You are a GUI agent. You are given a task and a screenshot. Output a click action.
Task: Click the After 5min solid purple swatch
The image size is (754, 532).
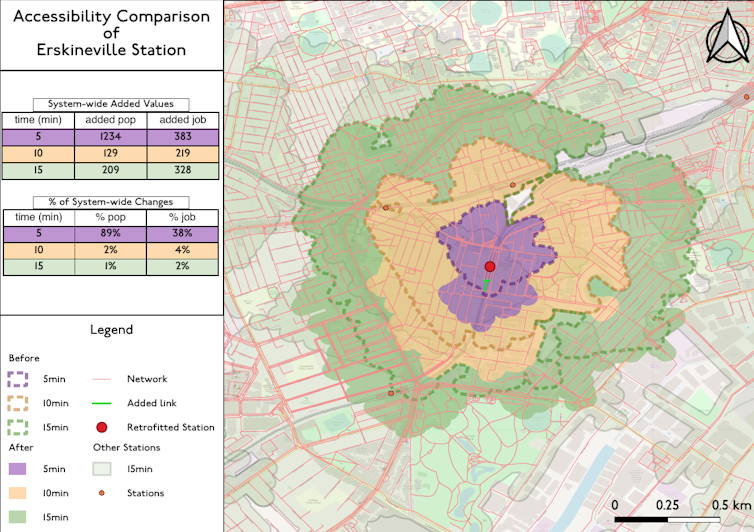tap(18, 469)
